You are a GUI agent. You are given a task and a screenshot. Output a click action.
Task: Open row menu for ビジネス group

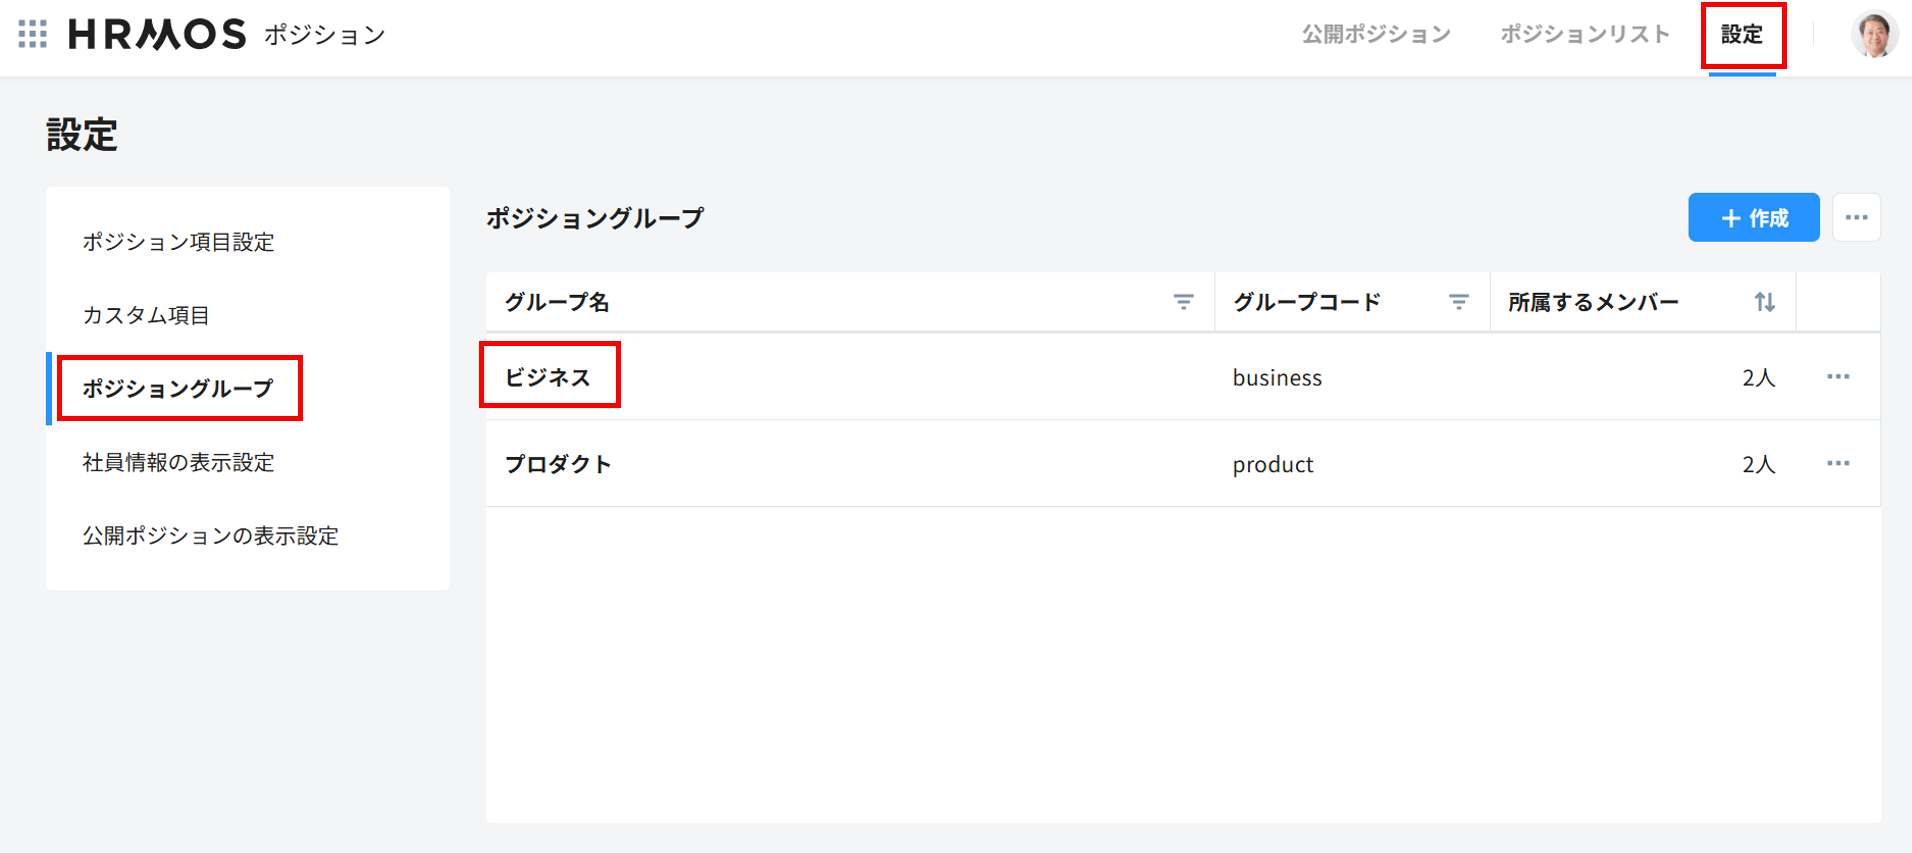(1837, 377)
